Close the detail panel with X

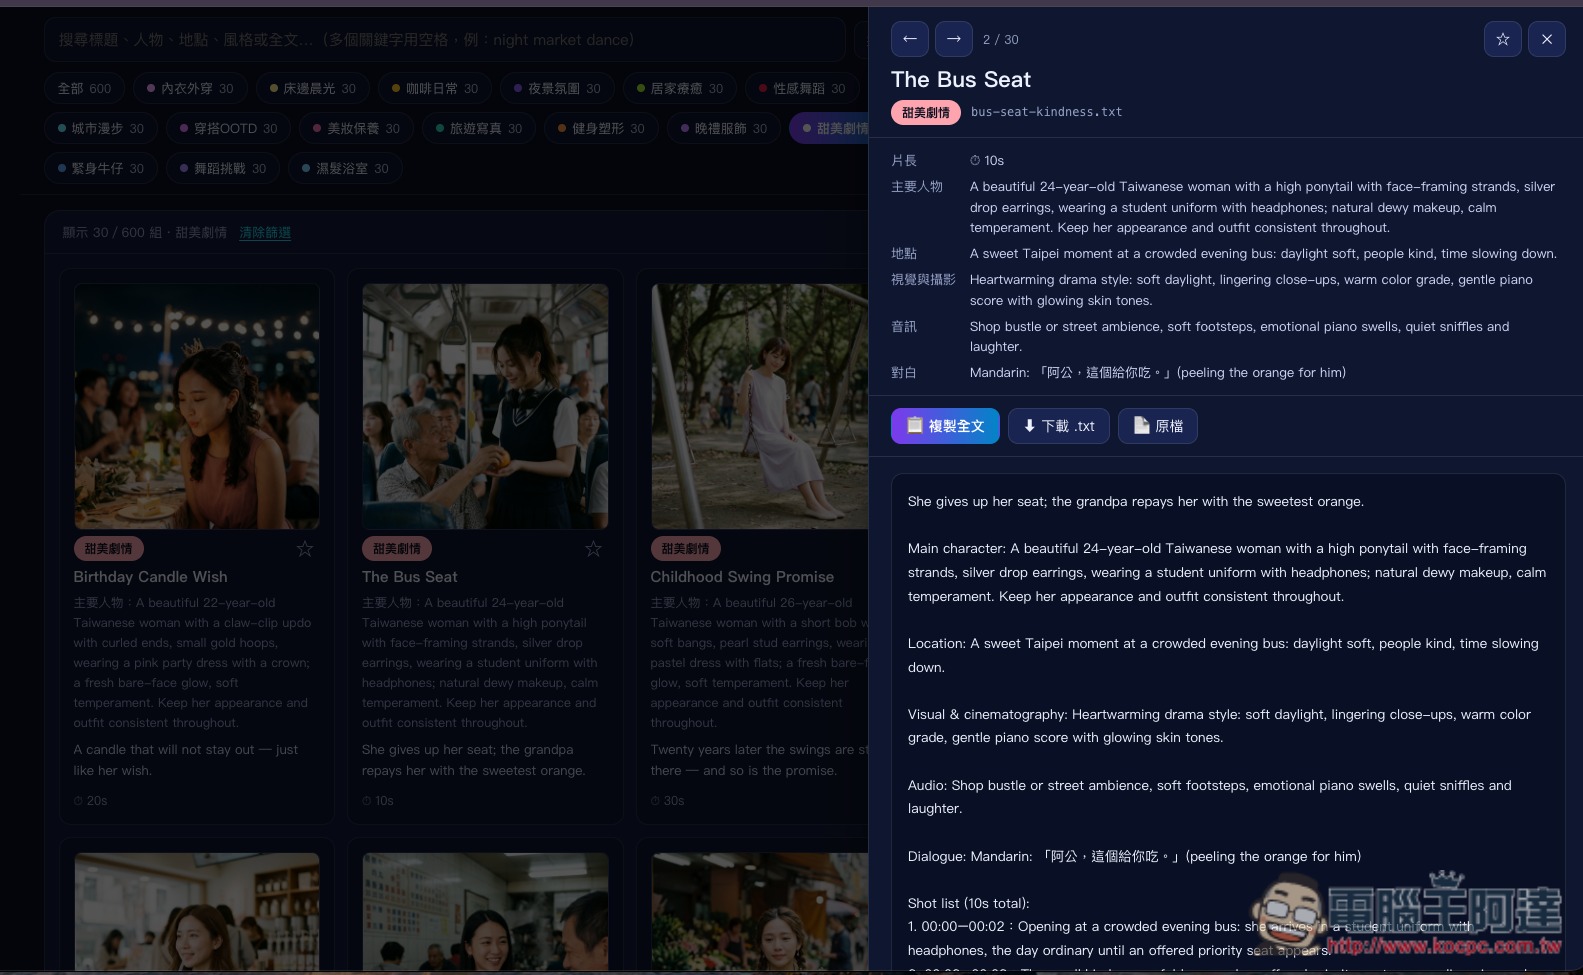pyautogui.click(x=1546, y=39)
